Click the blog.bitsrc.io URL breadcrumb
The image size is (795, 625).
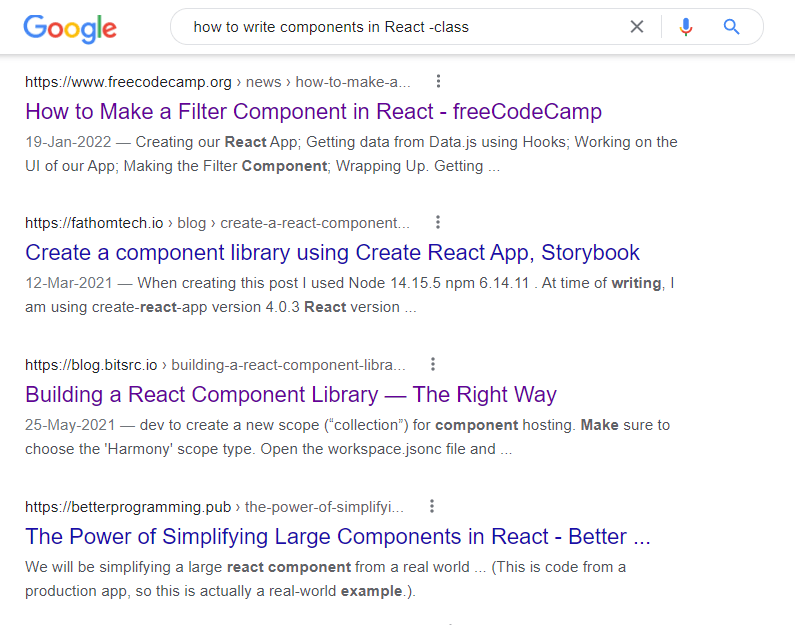coord(215,365)
